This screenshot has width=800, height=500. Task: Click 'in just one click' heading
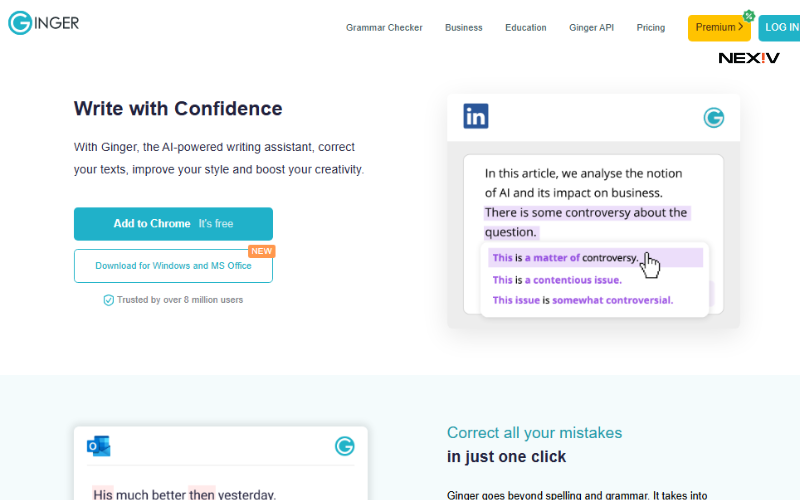click(506, 456)
